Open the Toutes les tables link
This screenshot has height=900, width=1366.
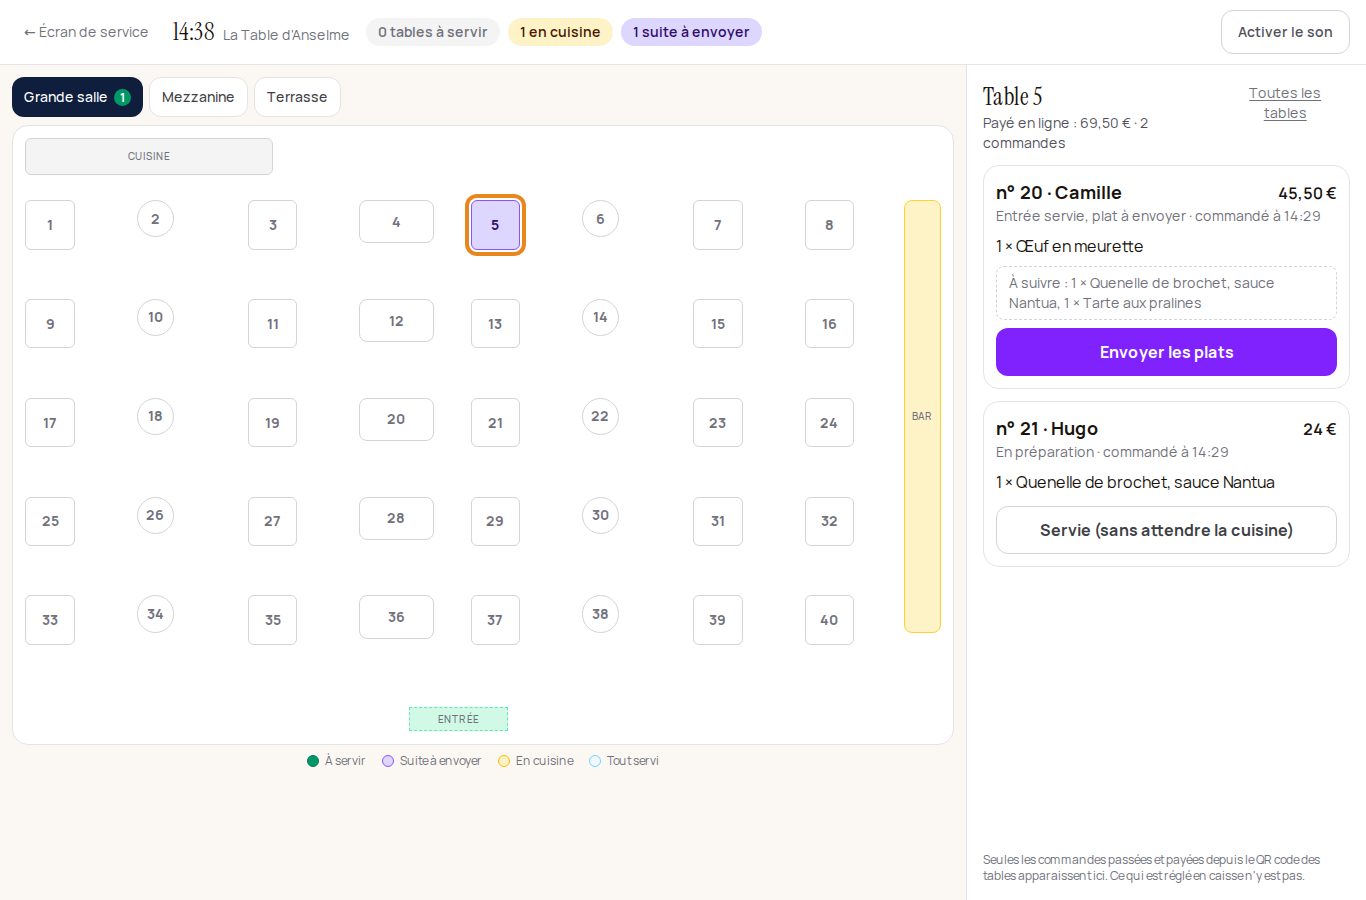pyautogui.click(x=1284, y=103)
